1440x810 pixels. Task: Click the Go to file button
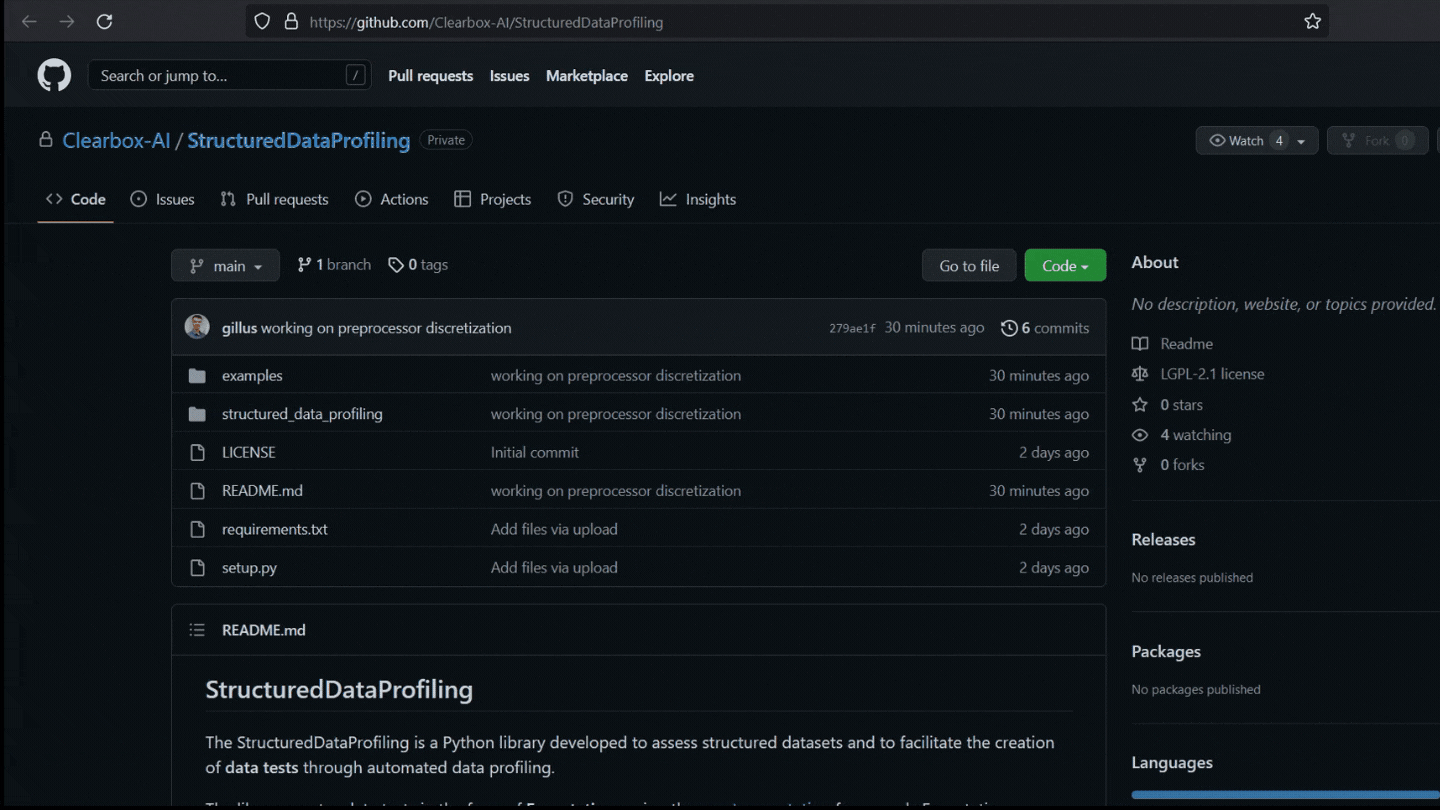(x=969, y=265)
